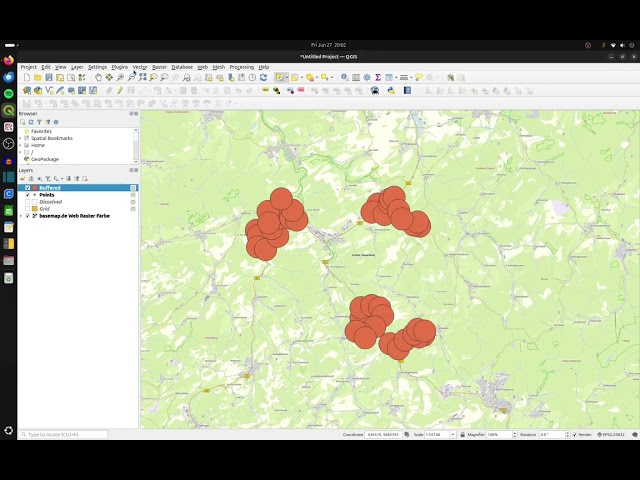Screen dimensions: 640x480
Task: Toggle the scale lock padlock icon
Action: point(462,435)
